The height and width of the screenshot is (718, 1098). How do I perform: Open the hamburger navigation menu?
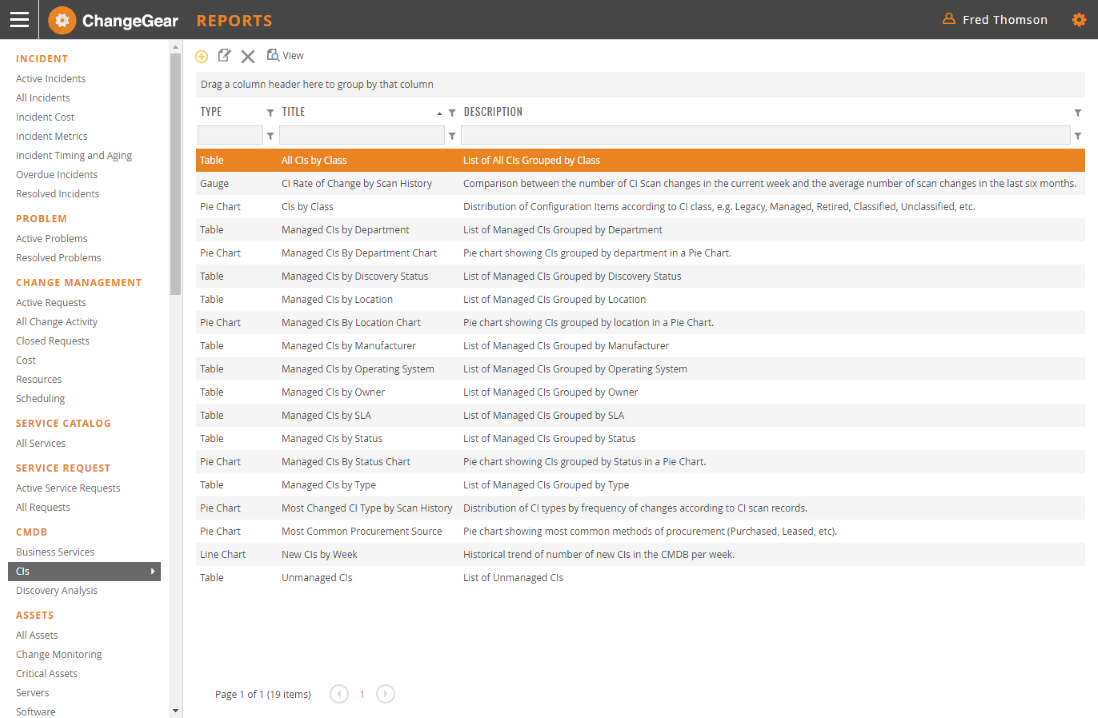(x=19, y=19)
